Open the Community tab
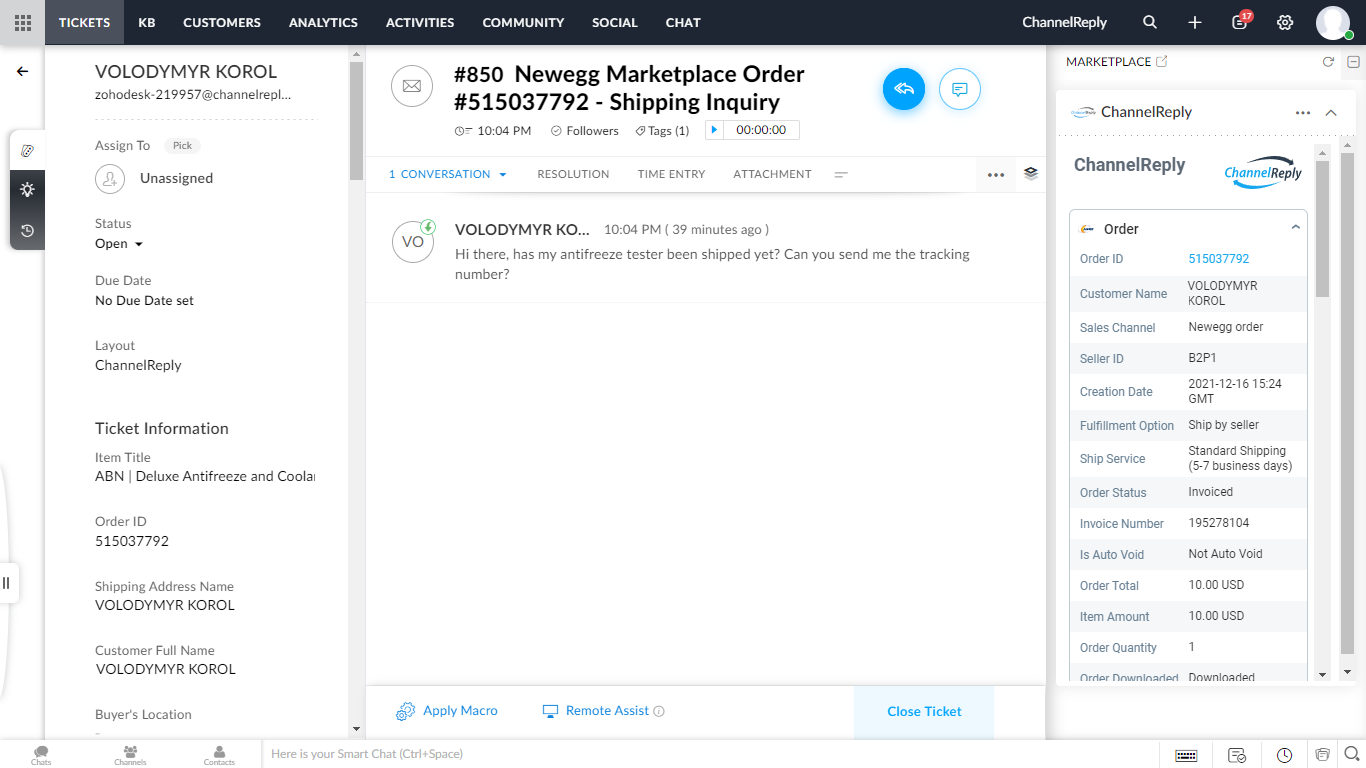 pos(523,22)
